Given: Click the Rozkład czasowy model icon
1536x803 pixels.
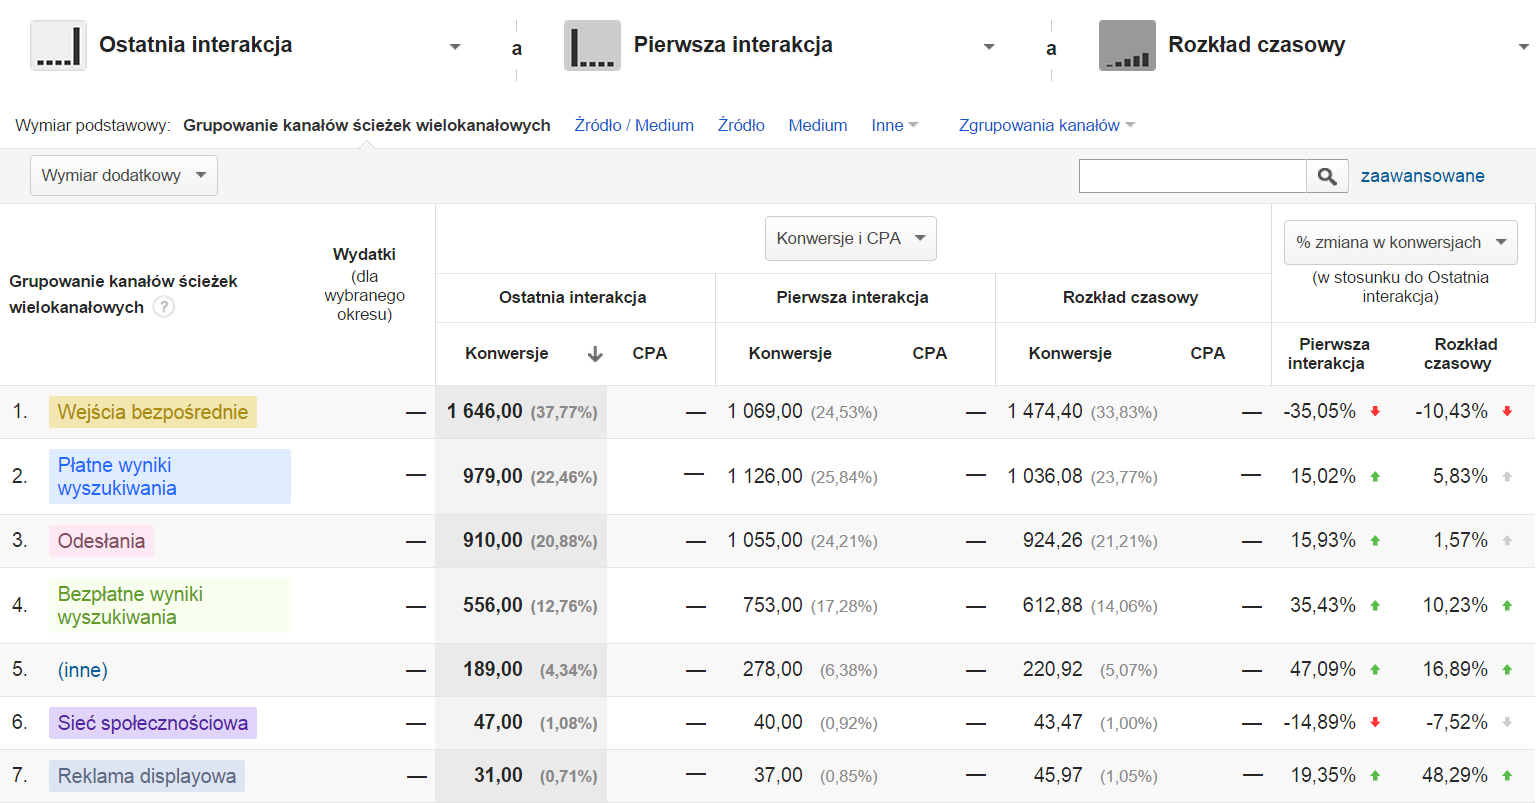Looking at the screenshot, I should tap(1127, 46).
